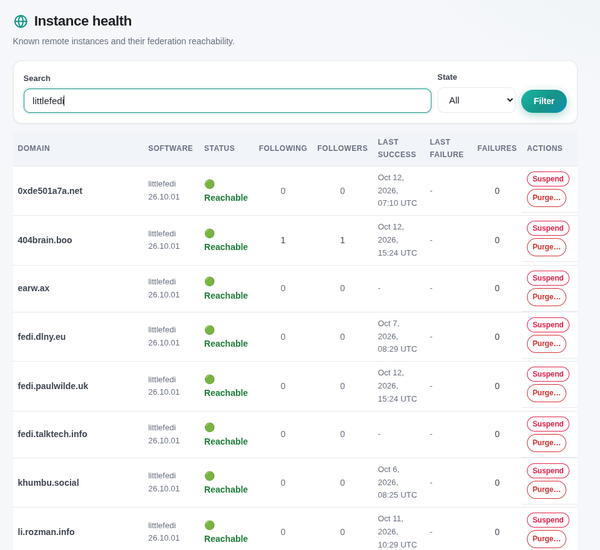Click the STATUS column header

click(219, 148)
